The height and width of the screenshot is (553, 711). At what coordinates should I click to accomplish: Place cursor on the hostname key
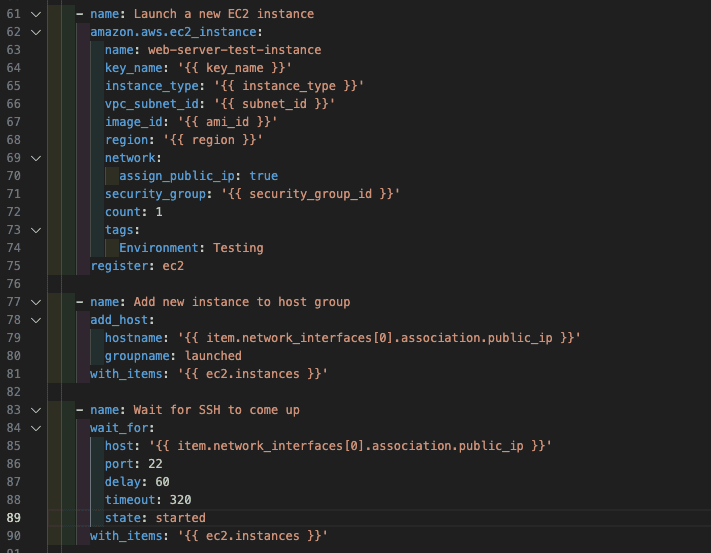(134, 338)
